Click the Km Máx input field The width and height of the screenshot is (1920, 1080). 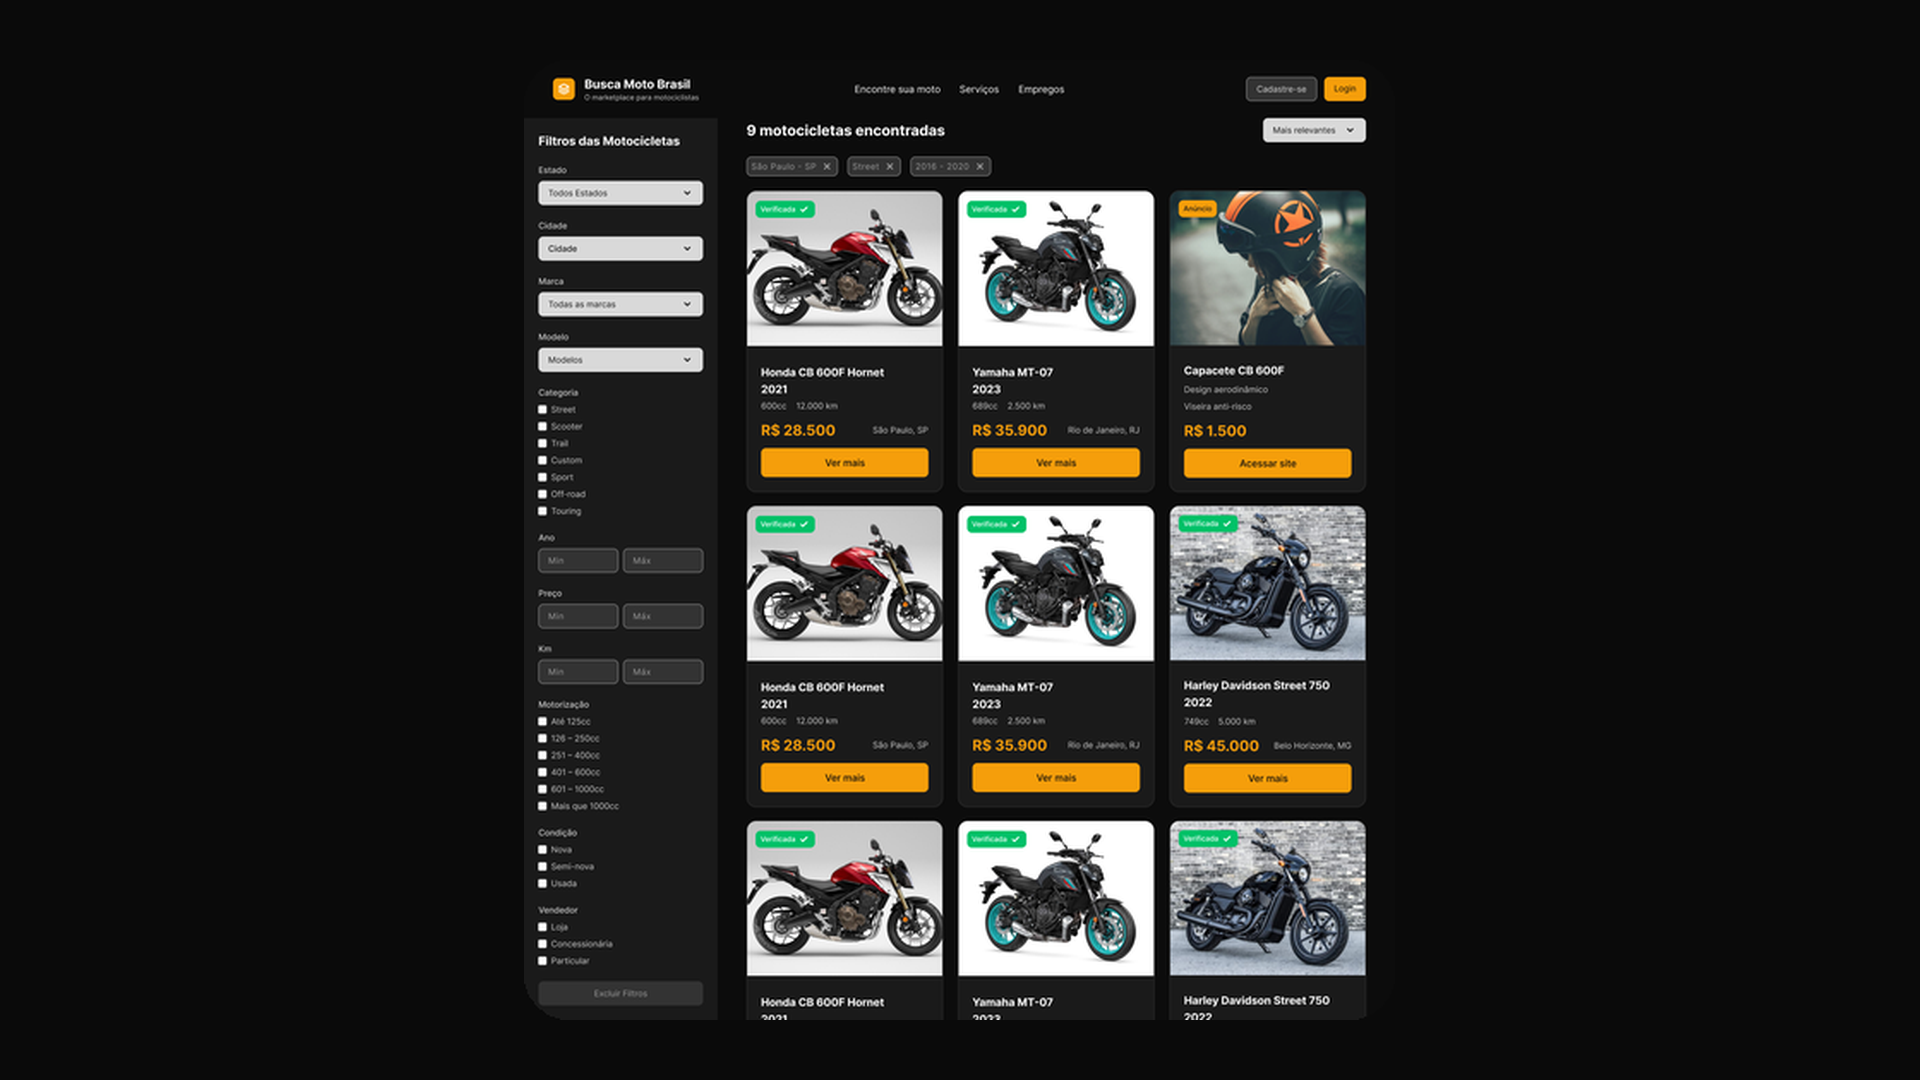pos(663,672)
